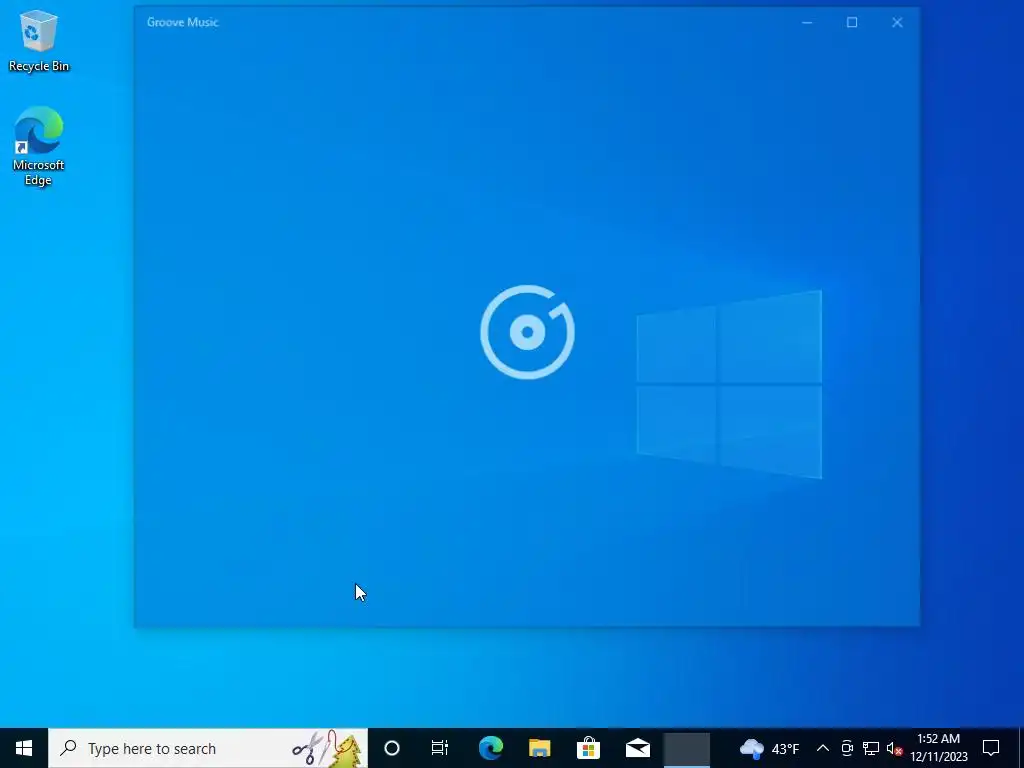Minimize the Groove Music window
This screenshot has height=768, width=1024.
pos(807,22)
